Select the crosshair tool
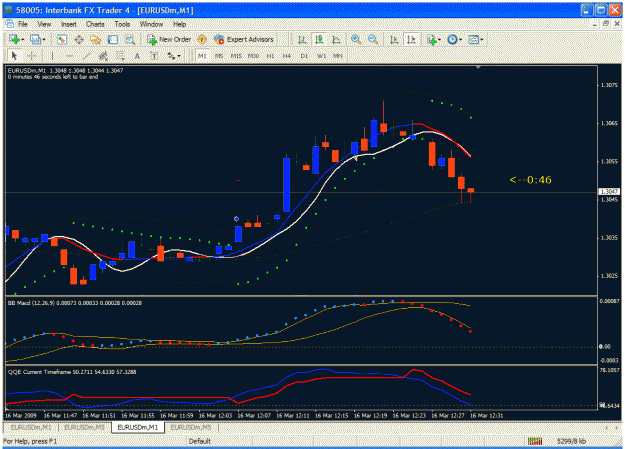625x449 pixels. click(x=32, y=56)
